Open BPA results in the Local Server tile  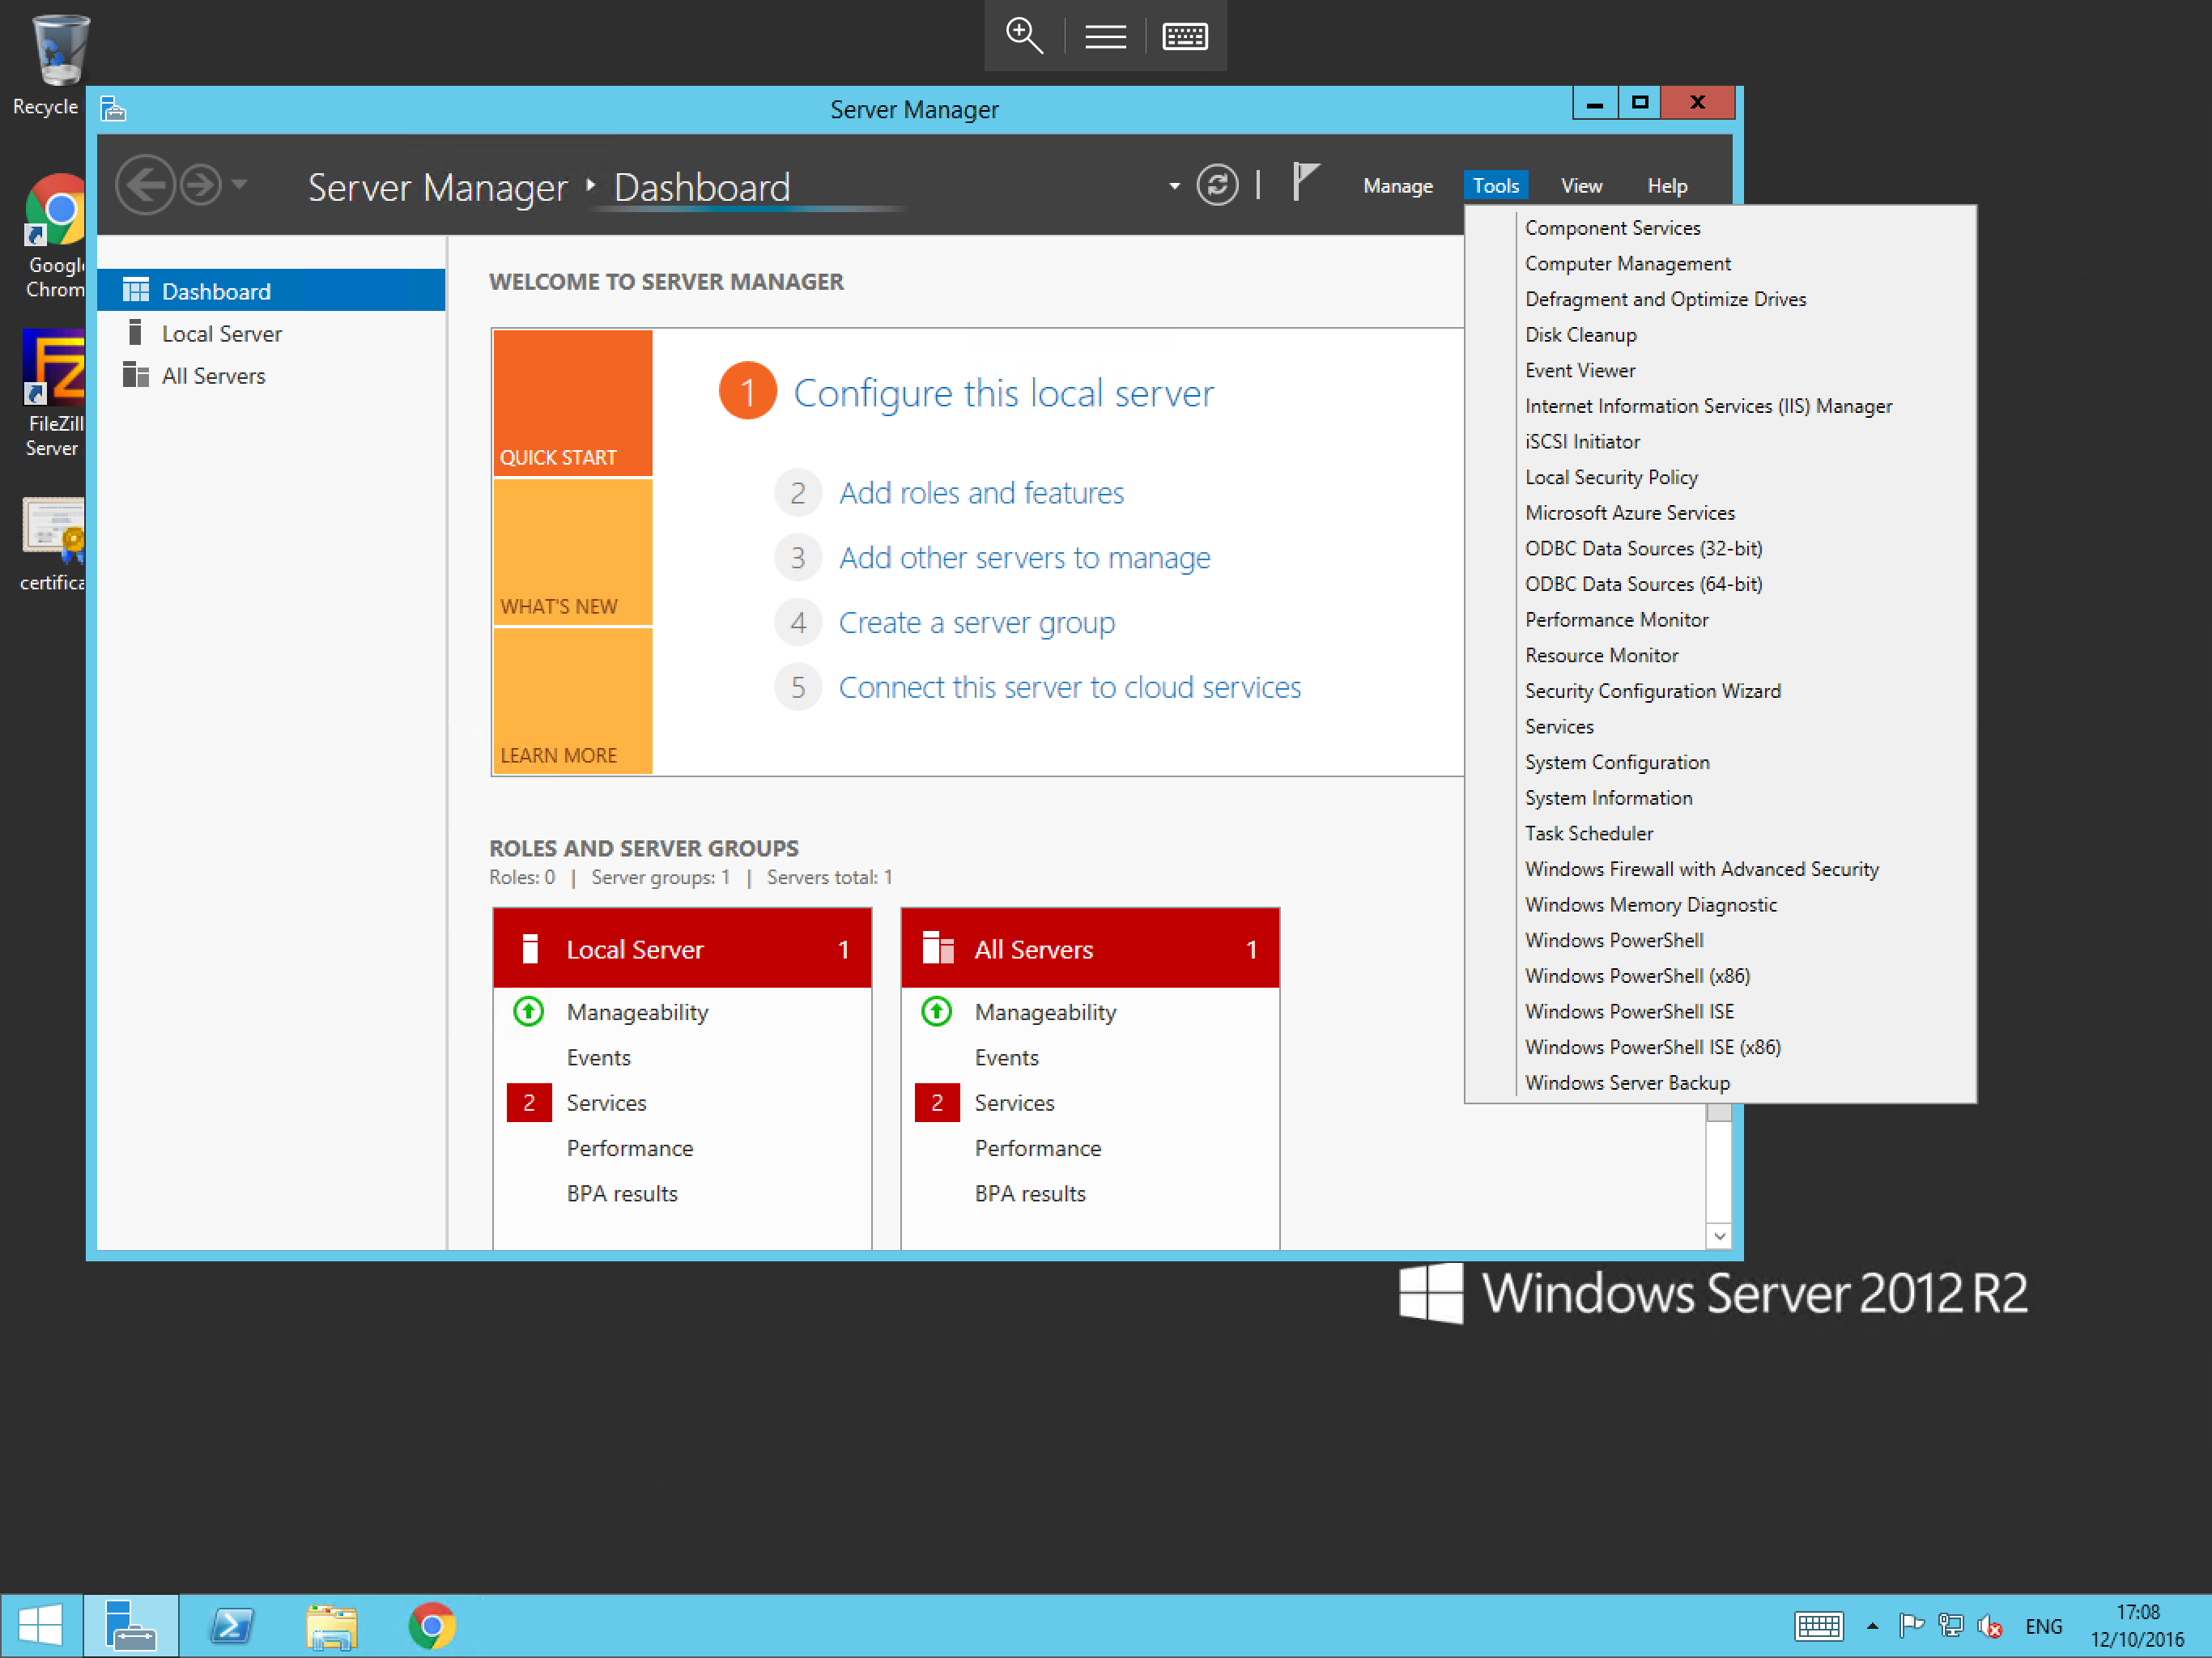click(x=621, y=1194)
